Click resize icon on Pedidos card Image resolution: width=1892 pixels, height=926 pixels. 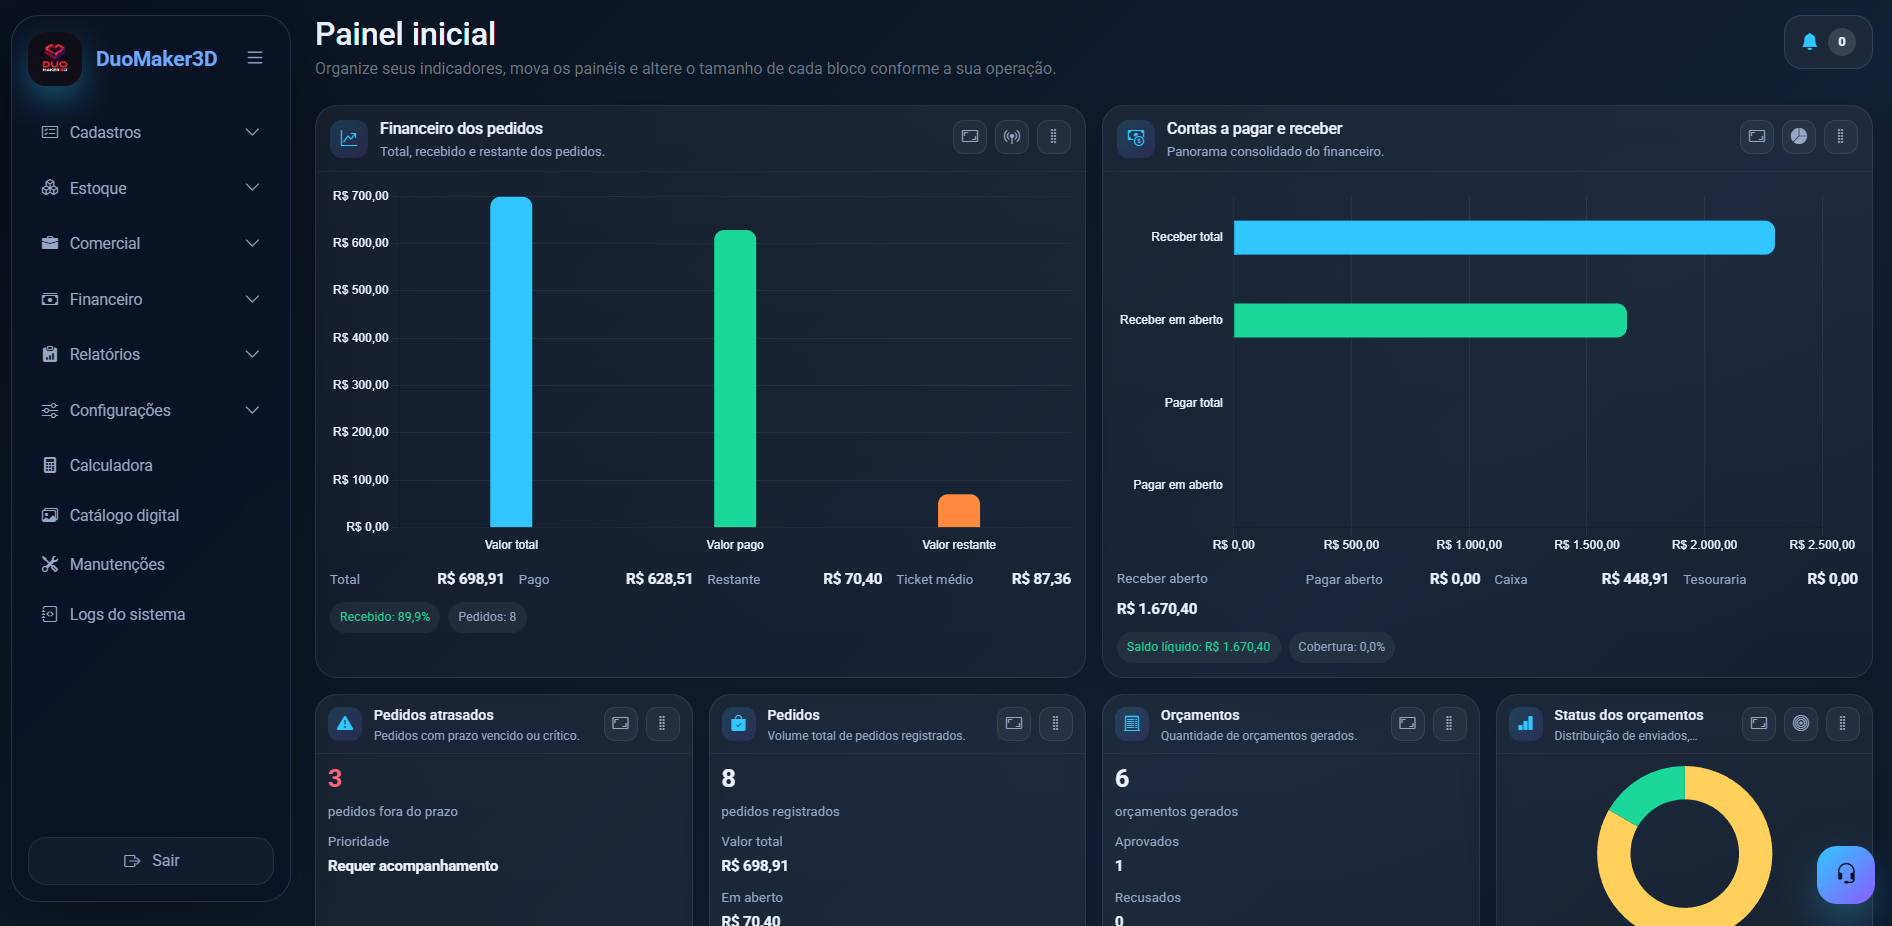coord(1014,724)
